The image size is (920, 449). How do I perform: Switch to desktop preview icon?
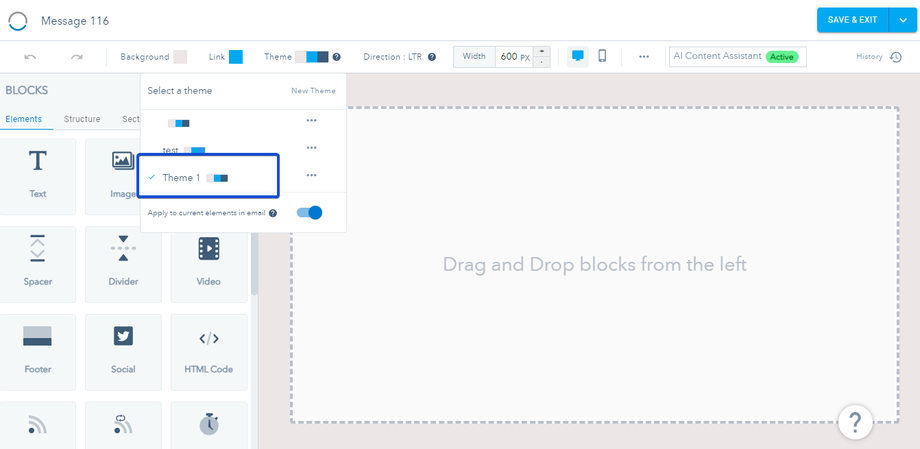[578, 56]
